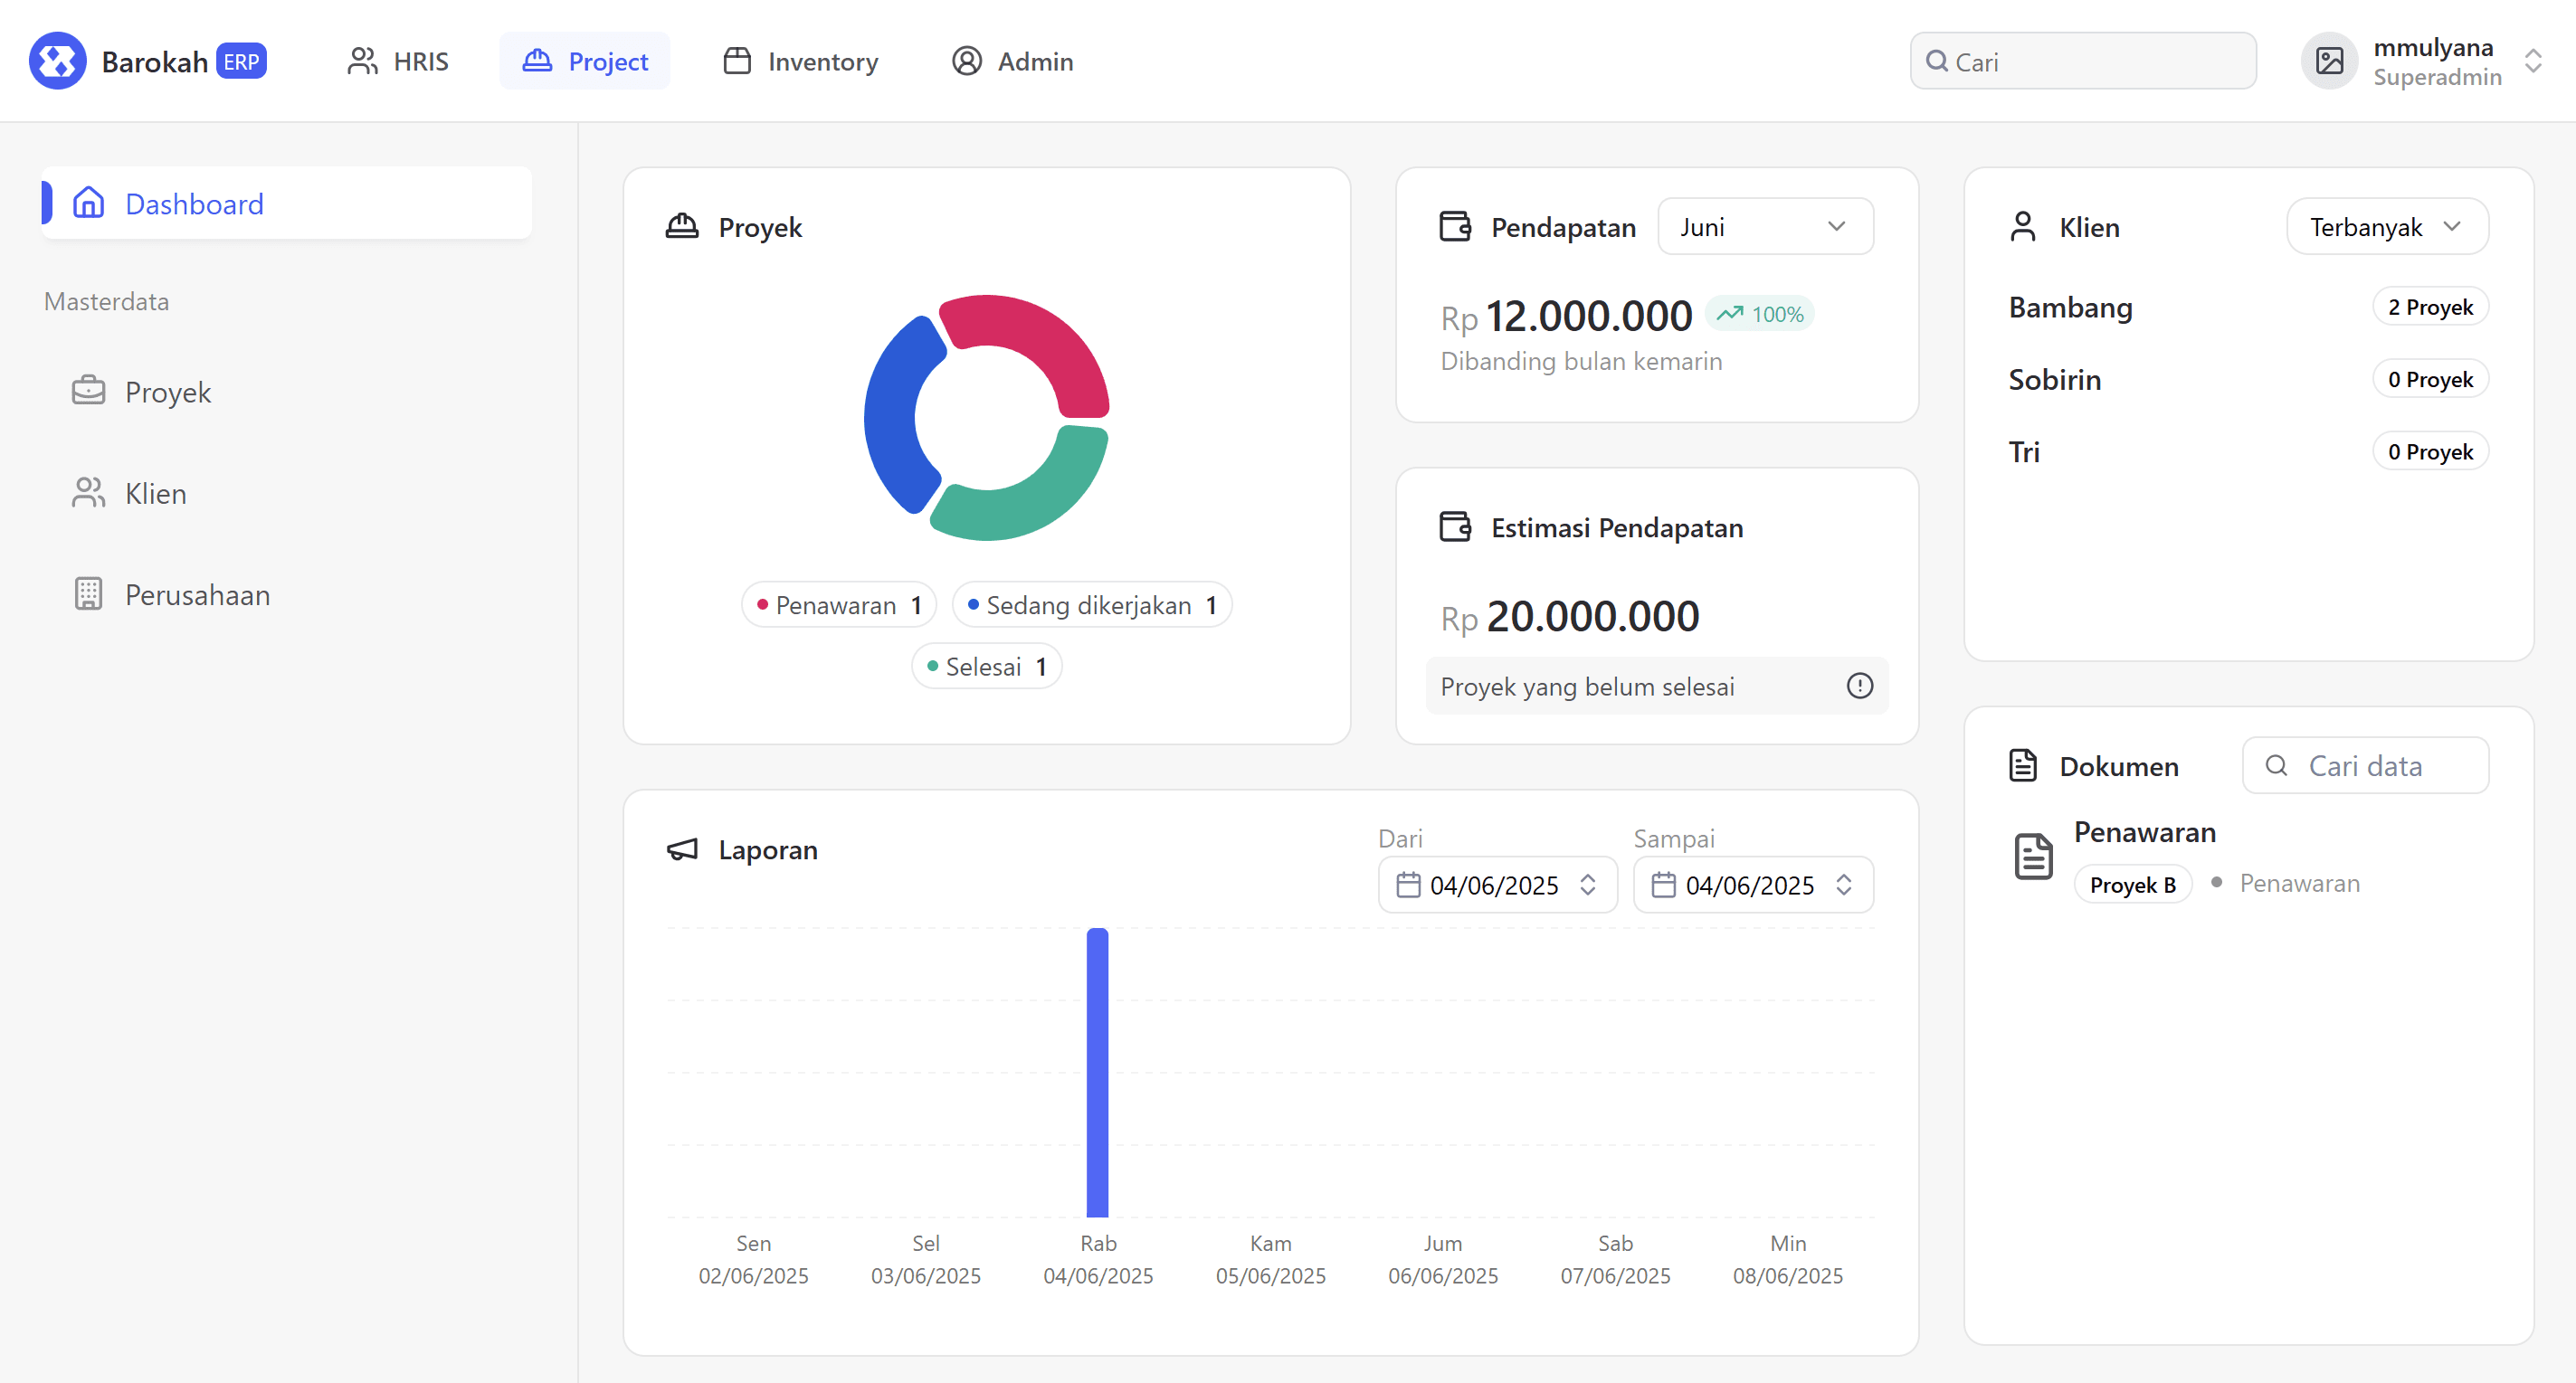Click the Pendapatan wallet icon
The height and width of the screenshot is (1383, 2576).
[x=1455, y=227]
